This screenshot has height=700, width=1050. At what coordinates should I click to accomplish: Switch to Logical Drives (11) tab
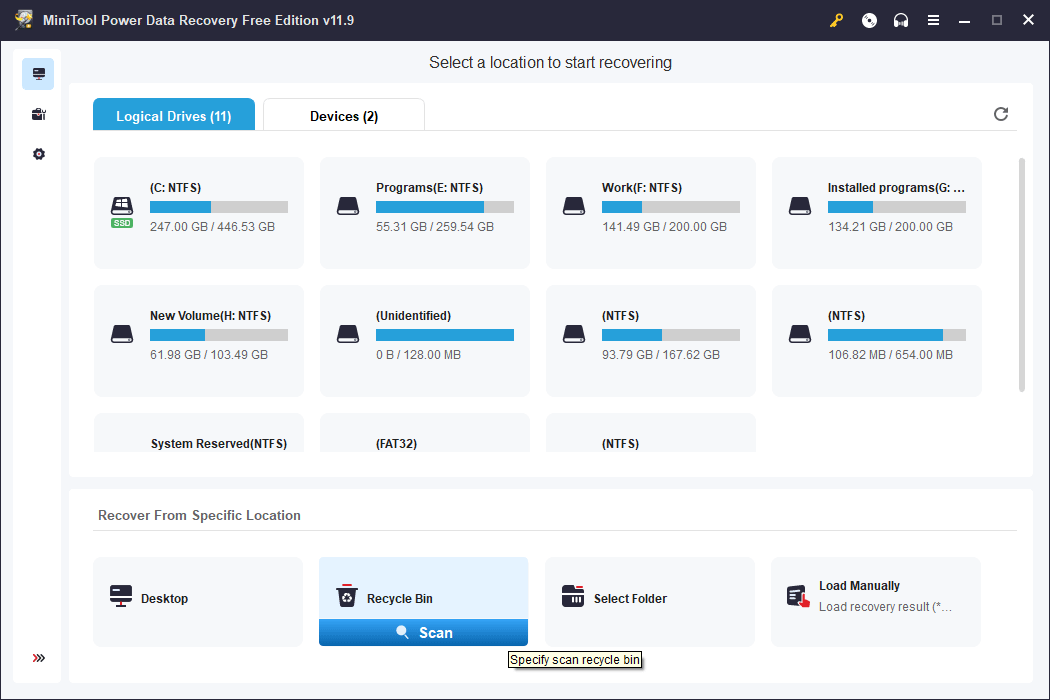(173, 115)
